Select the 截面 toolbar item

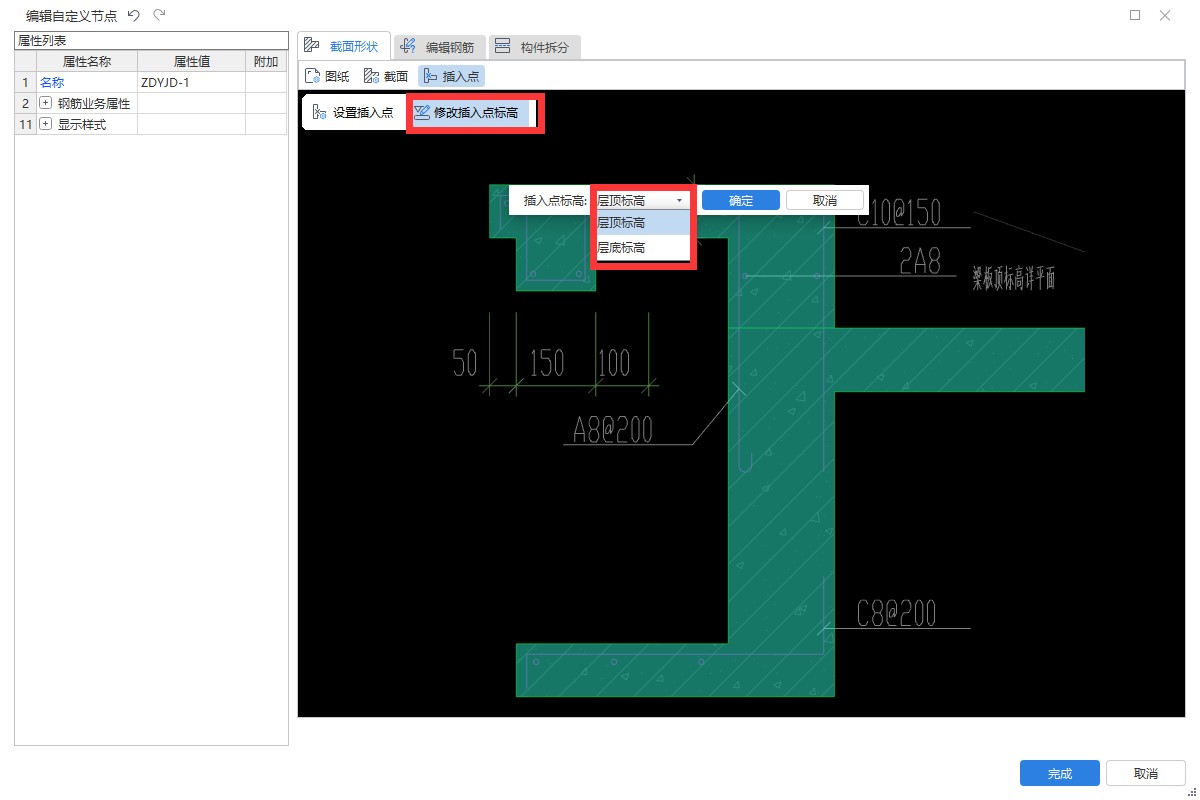[x=386, y=76]
